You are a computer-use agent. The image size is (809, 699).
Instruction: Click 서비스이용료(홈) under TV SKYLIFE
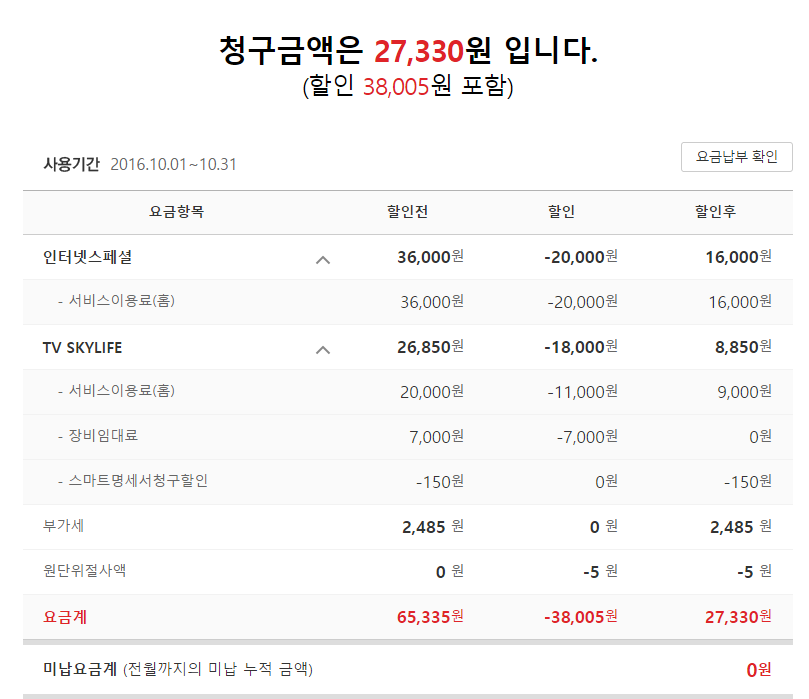tap(122, 390)
